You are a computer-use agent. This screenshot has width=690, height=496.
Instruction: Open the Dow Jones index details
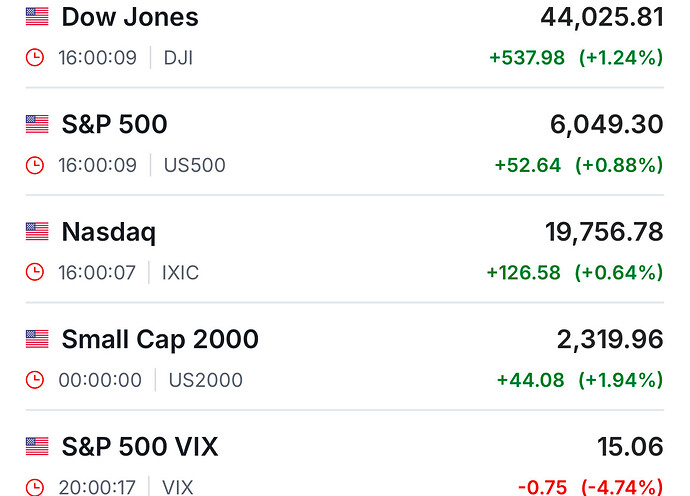130,17
